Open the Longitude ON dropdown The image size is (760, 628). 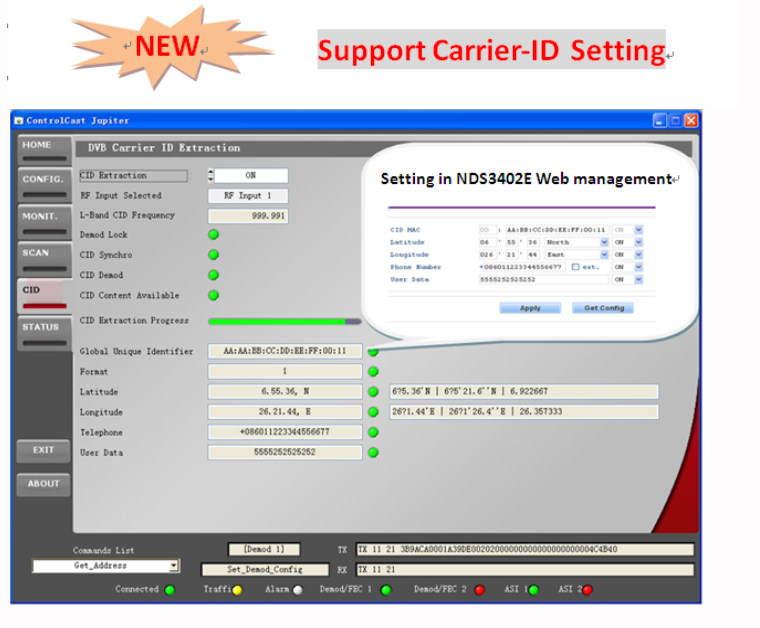(628, 254)
